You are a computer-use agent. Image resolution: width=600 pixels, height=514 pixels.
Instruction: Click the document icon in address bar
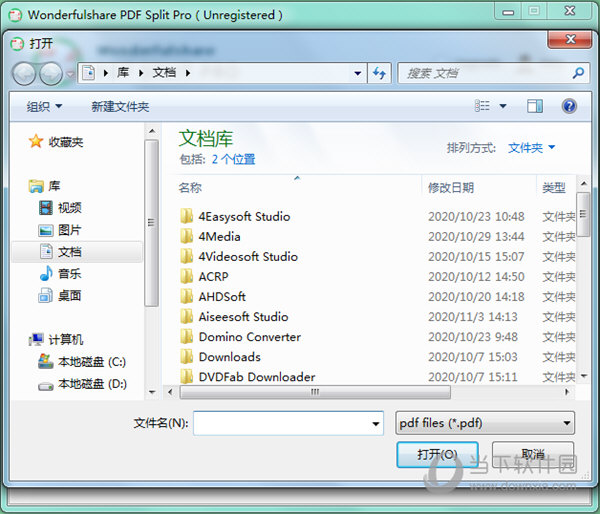(x=89, y=73)
